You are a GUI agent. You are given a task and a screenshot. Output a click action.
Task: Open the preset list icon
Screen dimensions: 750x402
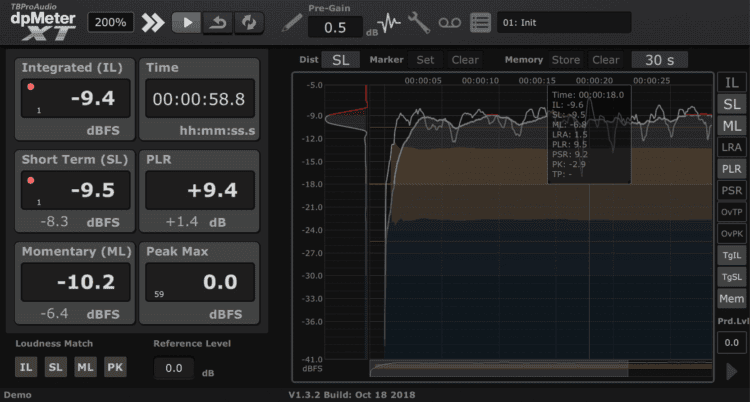tap(480, 22)
